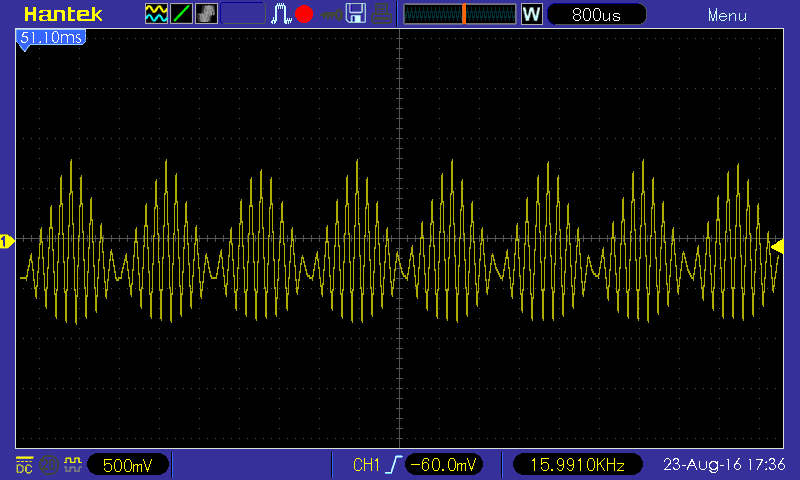Click the -60.0mV trigger level readout
Viewport: 800px width, 480px height.
[x=443, y=465]
